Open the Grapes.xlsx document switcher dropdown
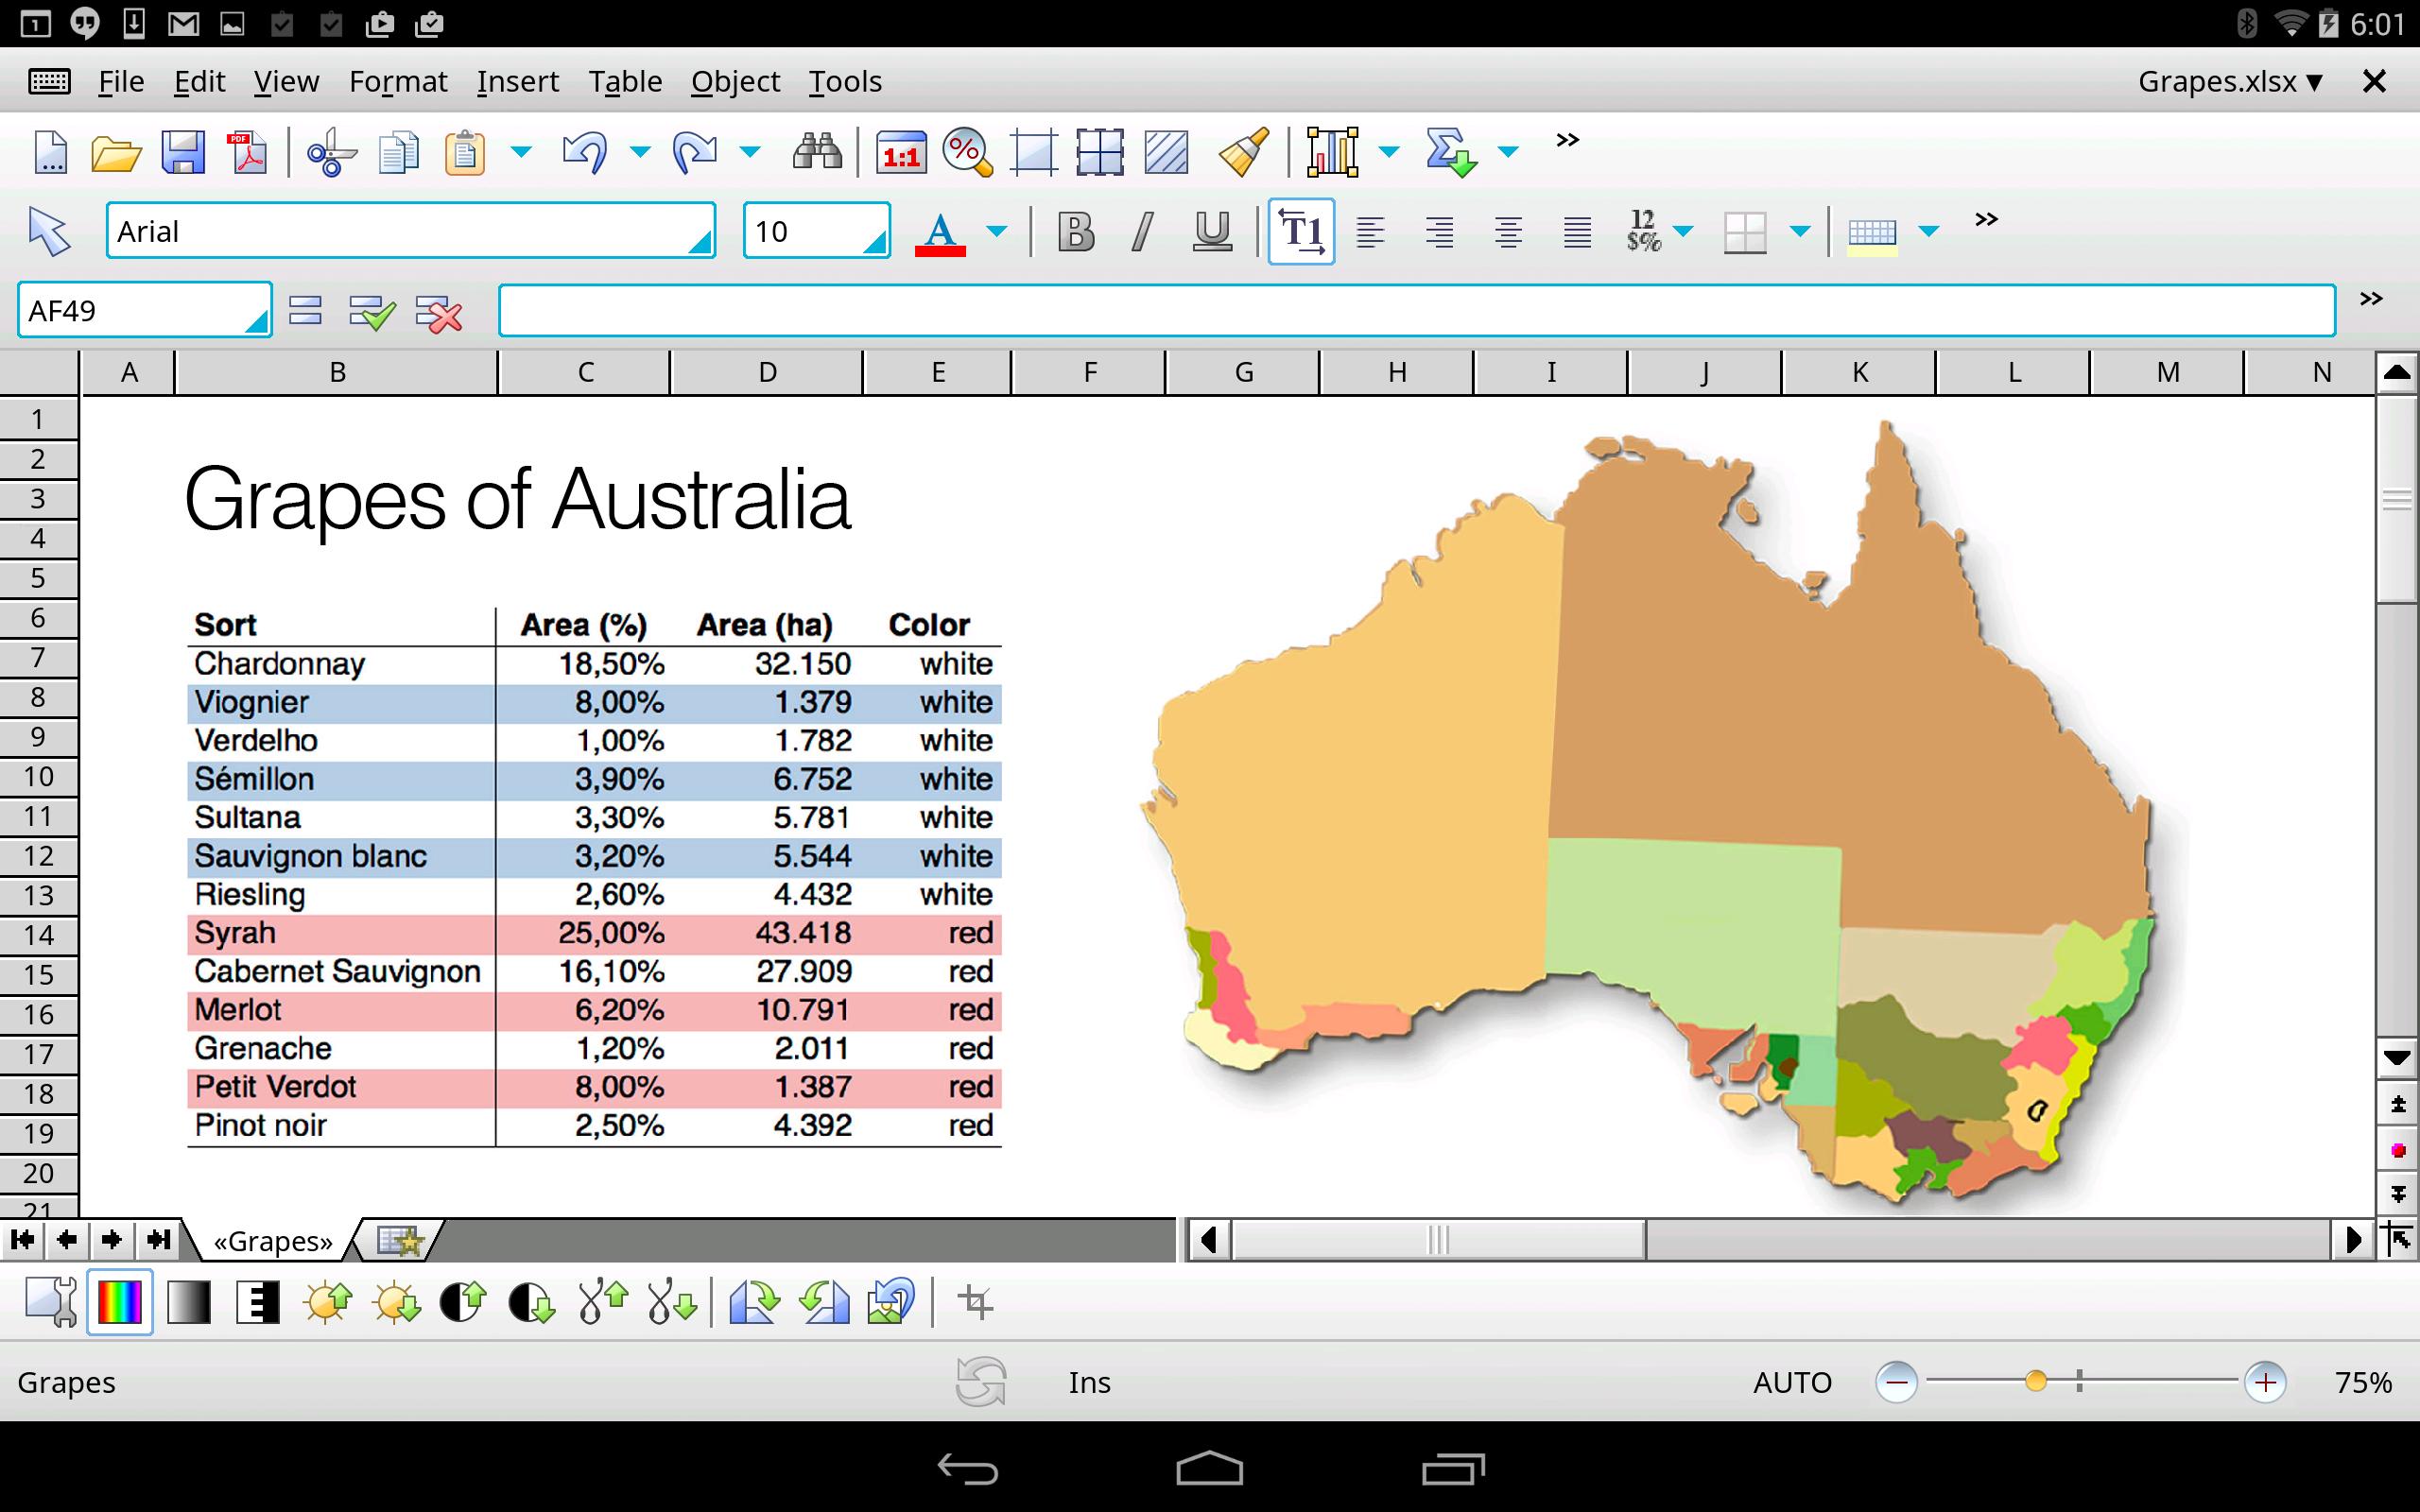The width and height of the screenshot is (2420, 1512). coord(2230,81)
